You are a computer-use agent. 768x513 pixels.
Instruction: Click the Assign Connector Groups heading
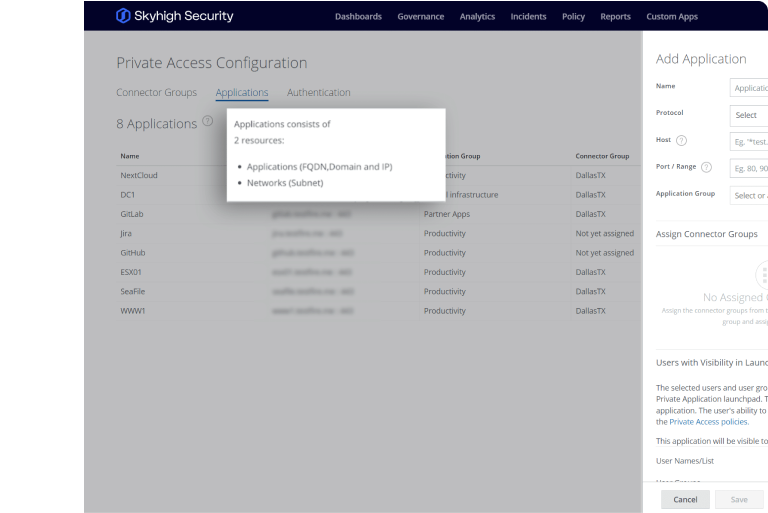point(706,234)
